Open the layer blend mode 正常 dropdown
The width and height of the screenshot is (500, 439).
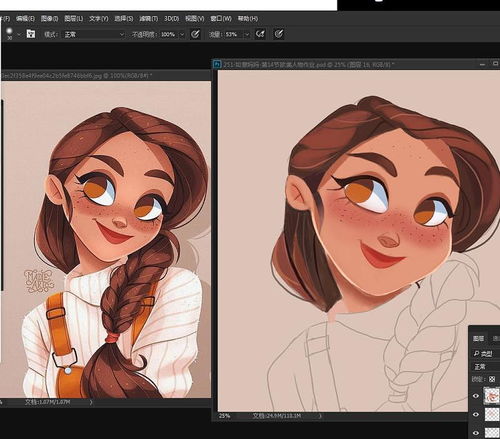486,367
